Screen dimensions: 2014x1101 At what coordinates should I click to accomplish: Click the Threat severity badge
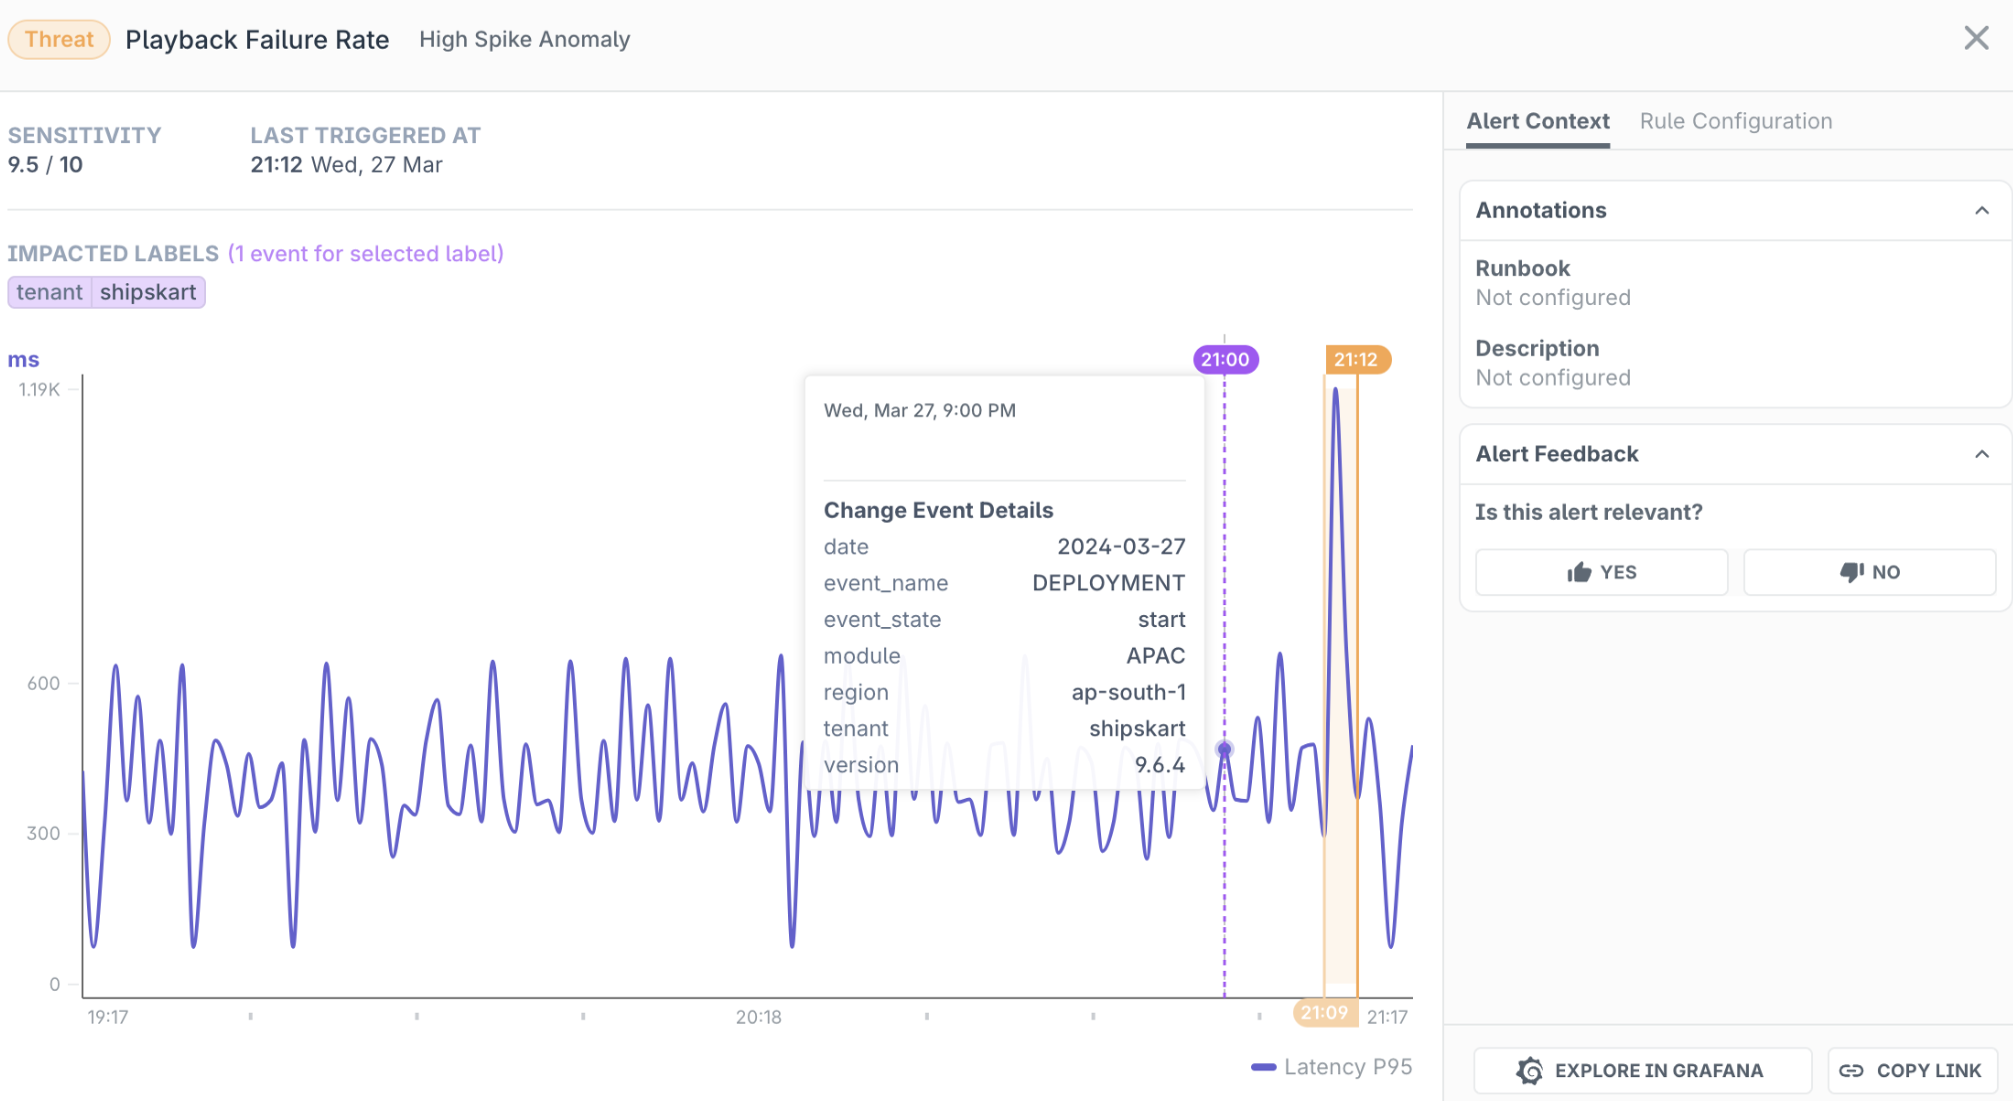(x=59, y=39)
